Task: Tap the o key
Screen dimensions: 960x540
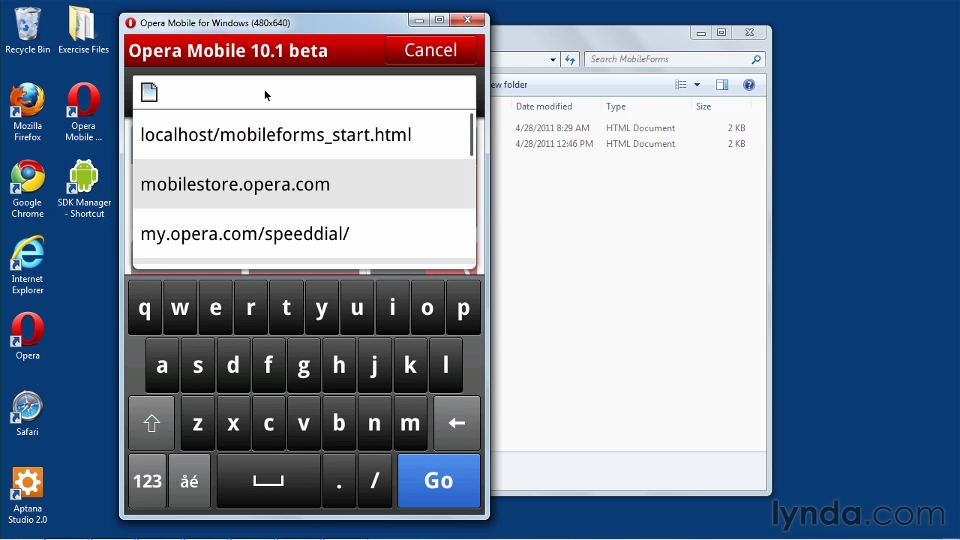Action: pyautogui.click(x=427, y=308)
